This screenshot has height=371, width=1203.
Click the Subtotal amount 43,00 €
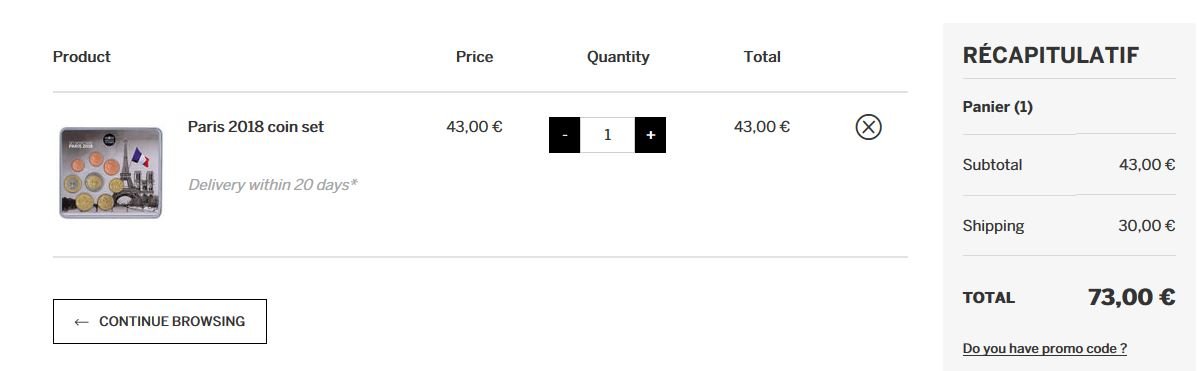click(x=1147, y=165)
